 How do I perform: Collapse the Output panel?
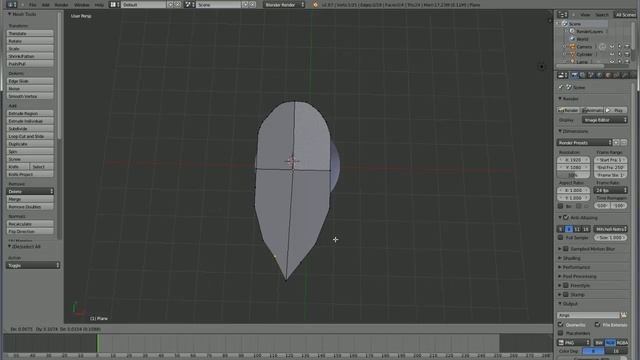[569, 304]
